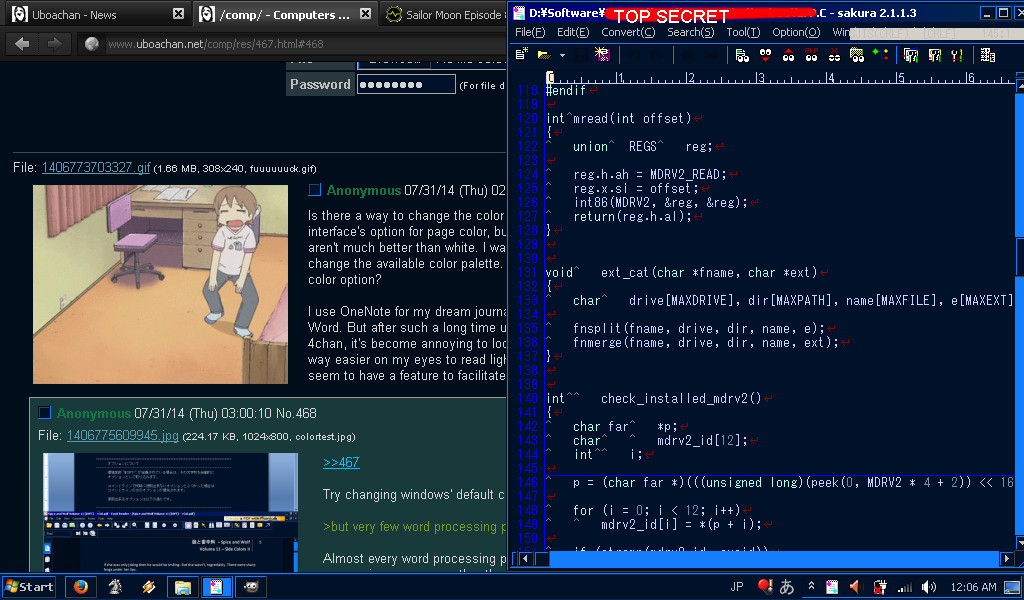Click the Password input field
Screen dimensions: 1024x600
coord(406,84)
